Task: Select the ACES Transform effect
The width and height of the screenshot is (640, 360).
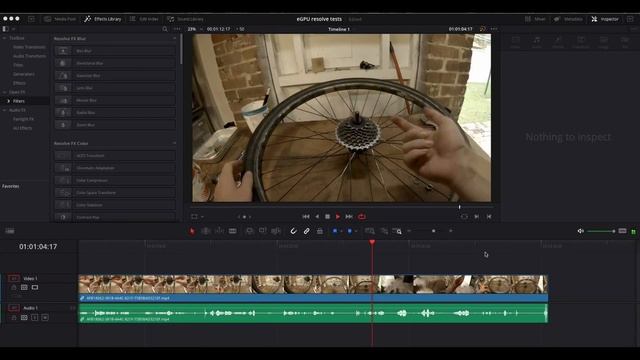Action: pyautogui.click(x=115, y=156)
